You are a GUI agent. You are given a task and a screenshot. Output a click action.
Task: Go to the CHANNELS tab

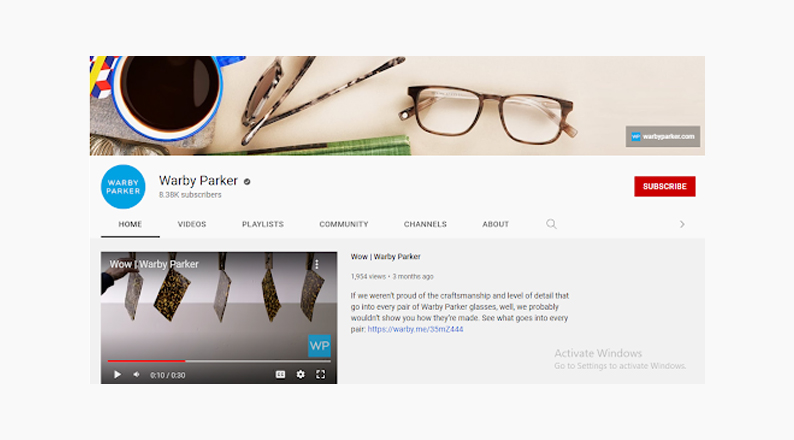click(425, 224)
